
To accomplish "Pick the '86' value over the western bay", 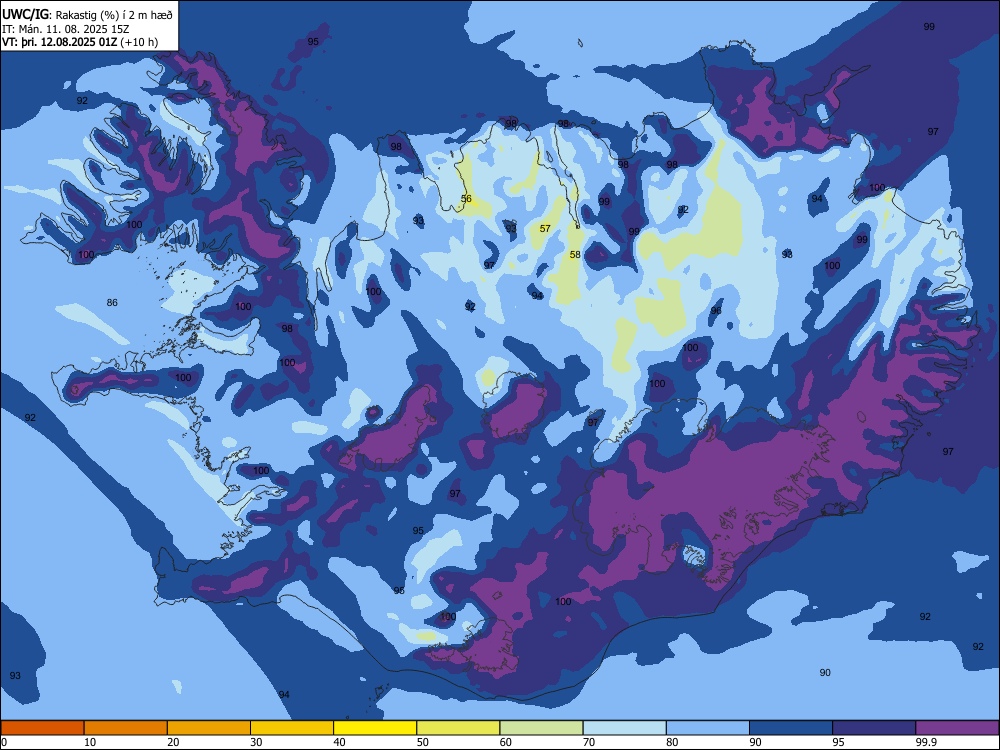I will tap(112, 302).
